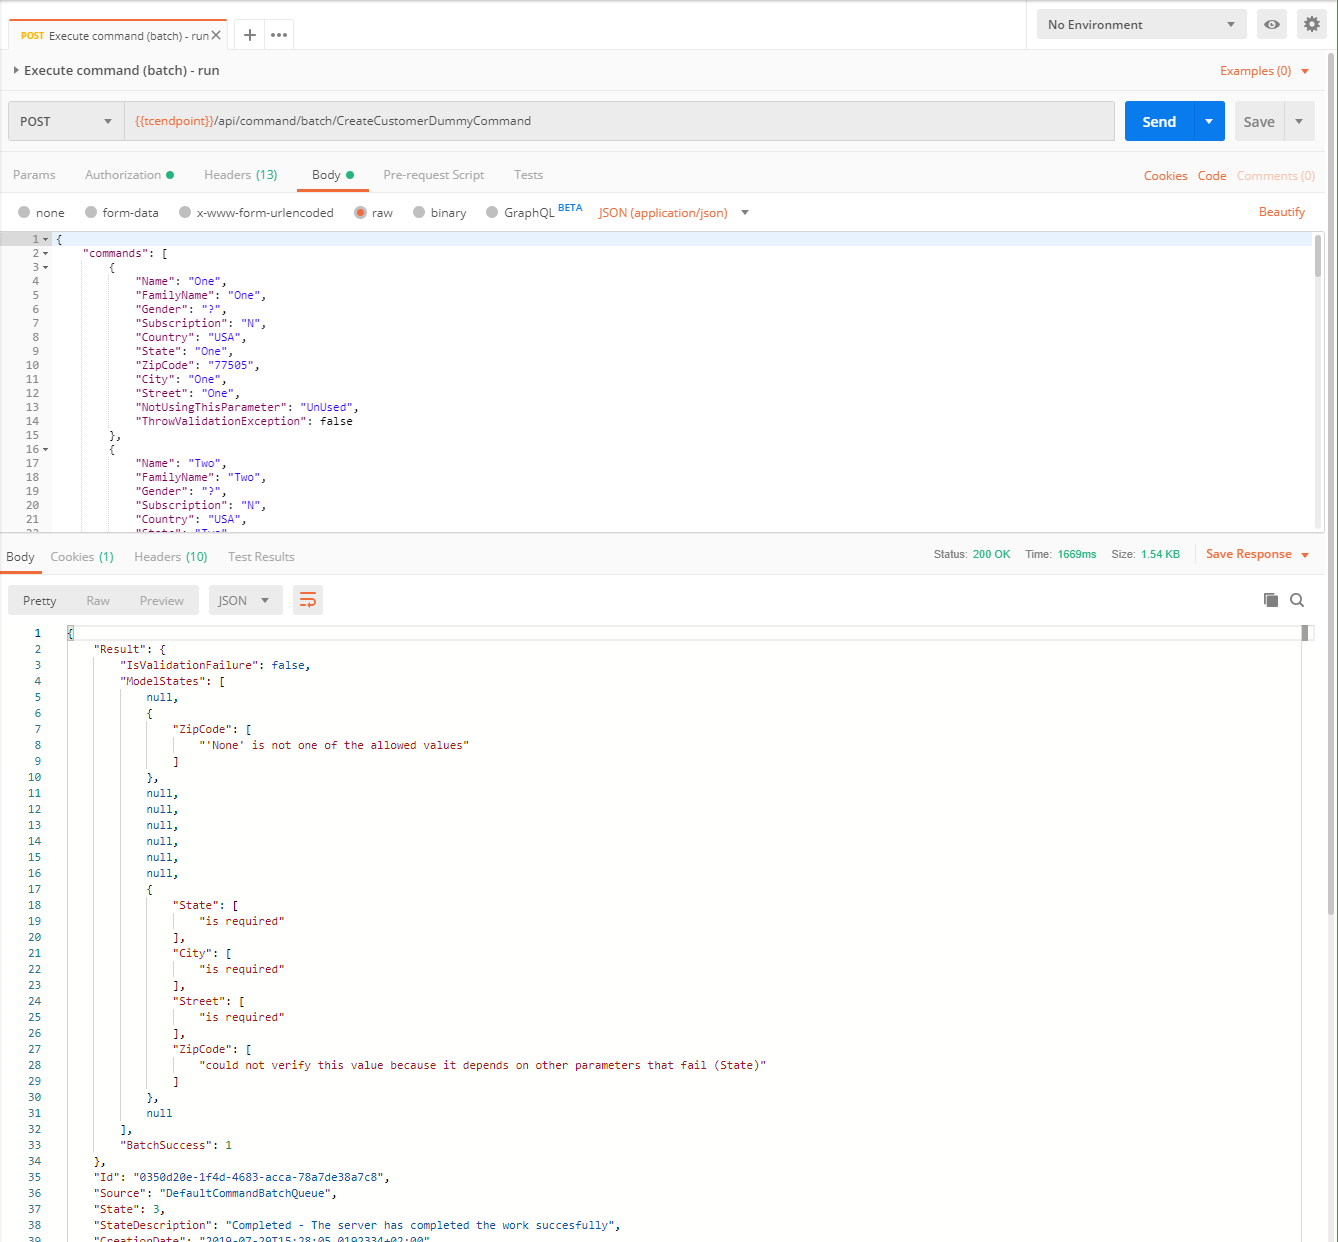Viewport: 1338px width, 1242px height.
Task: Switch to the Pre-request Script tab
Action: click(x=433, y=175)
